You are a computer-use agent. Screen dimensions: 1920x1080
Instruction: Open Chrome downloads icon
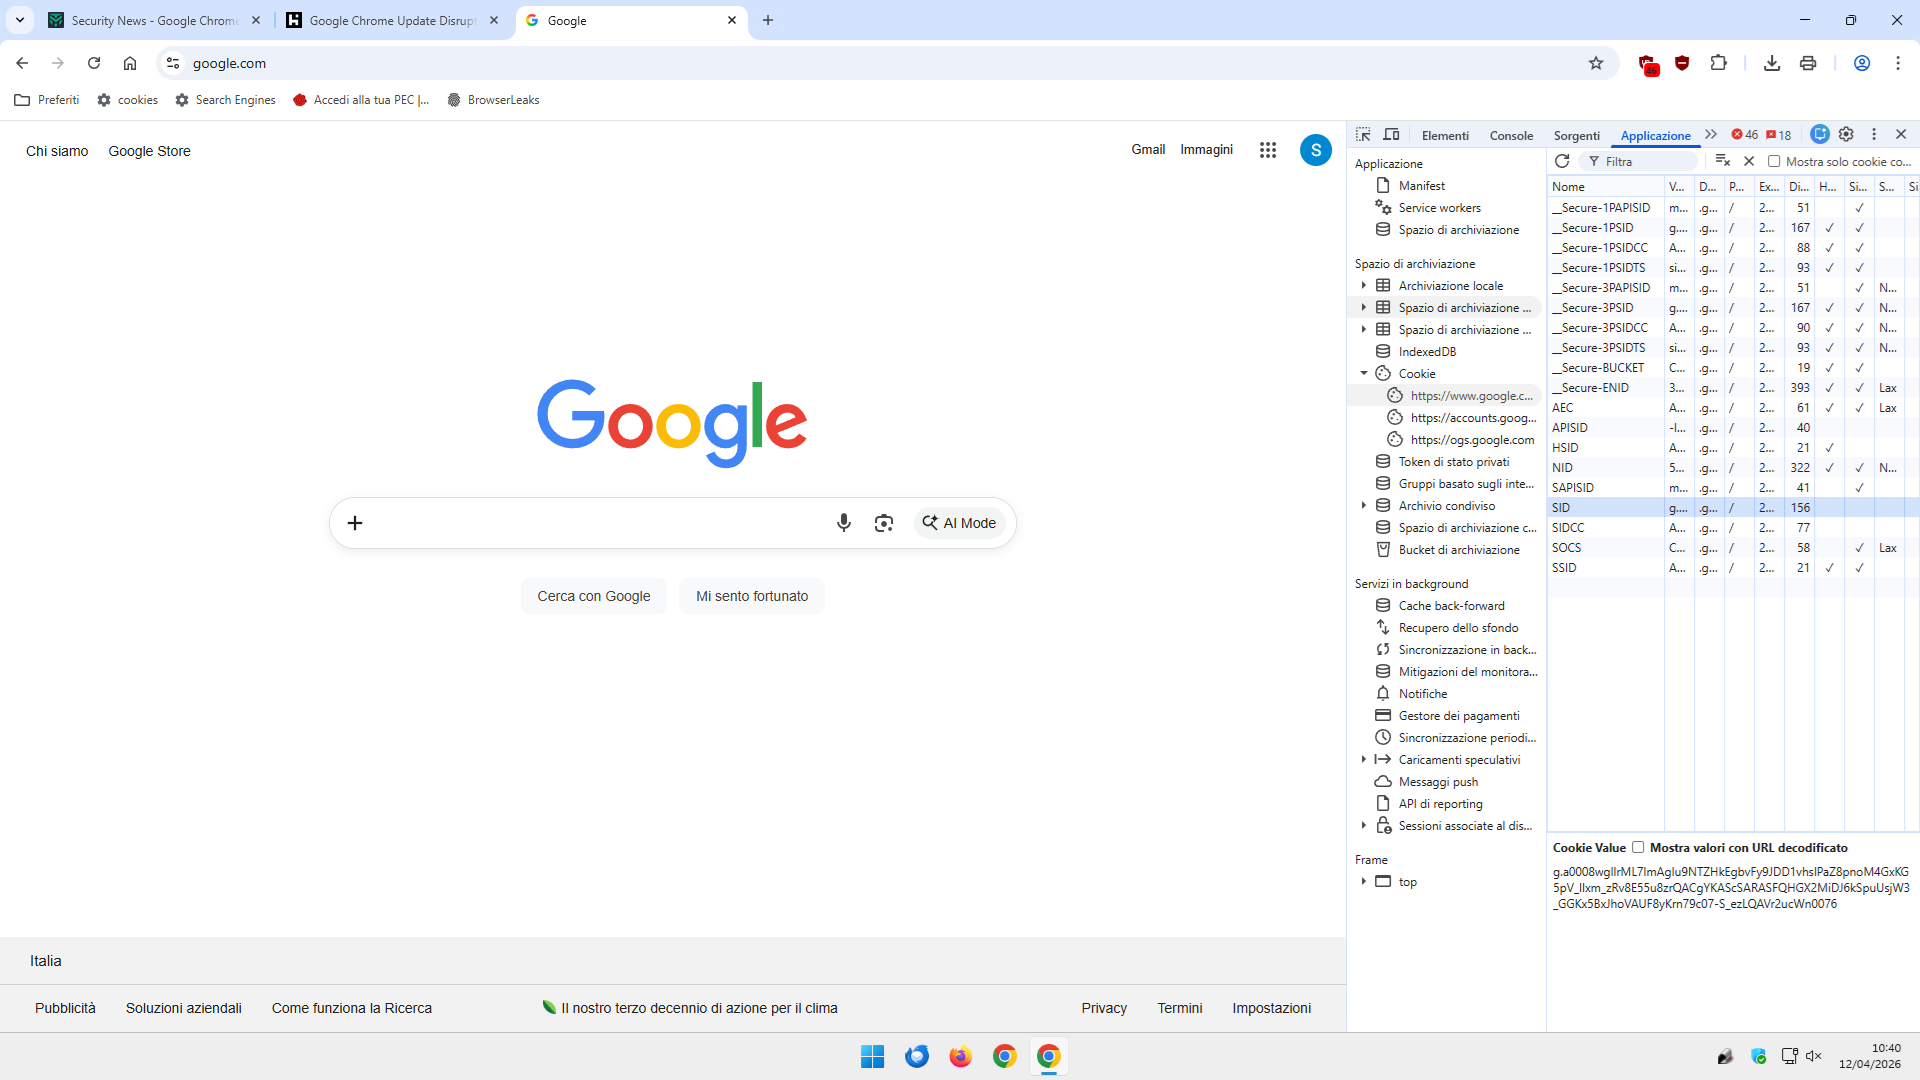pos(1772,63)
